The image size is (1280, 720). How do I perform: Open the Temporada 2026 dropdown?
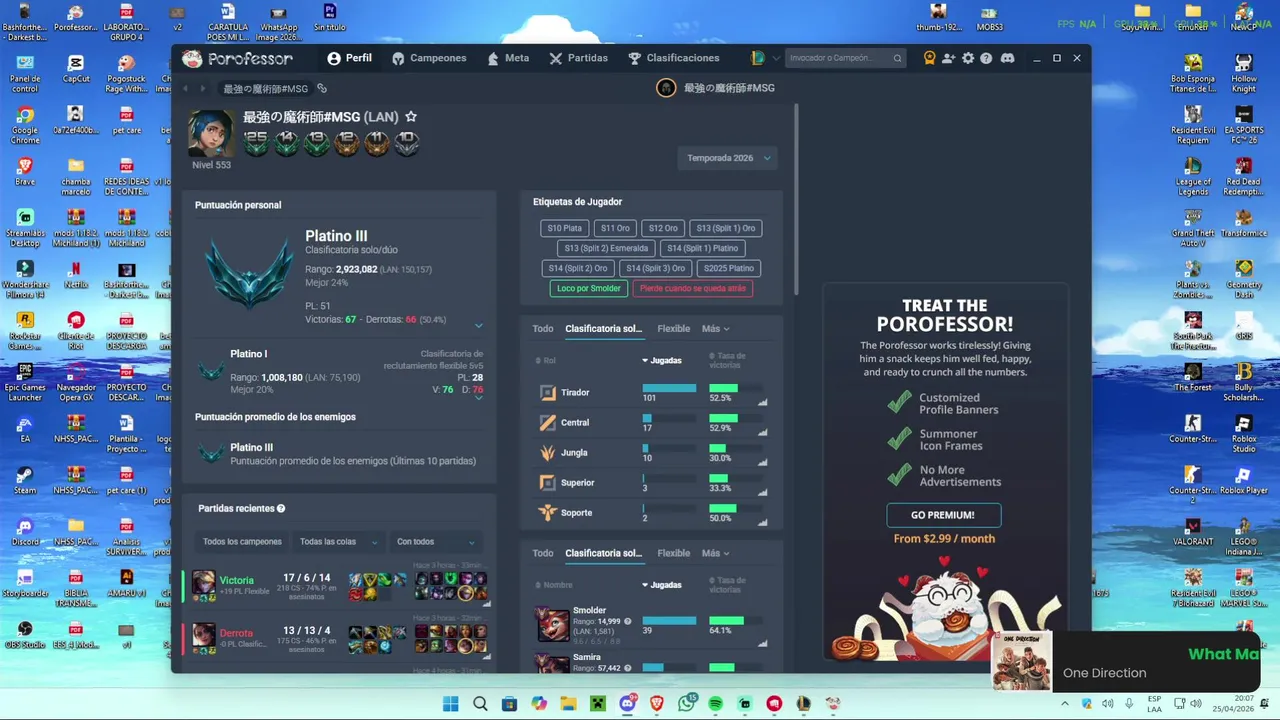coord(728,158)
